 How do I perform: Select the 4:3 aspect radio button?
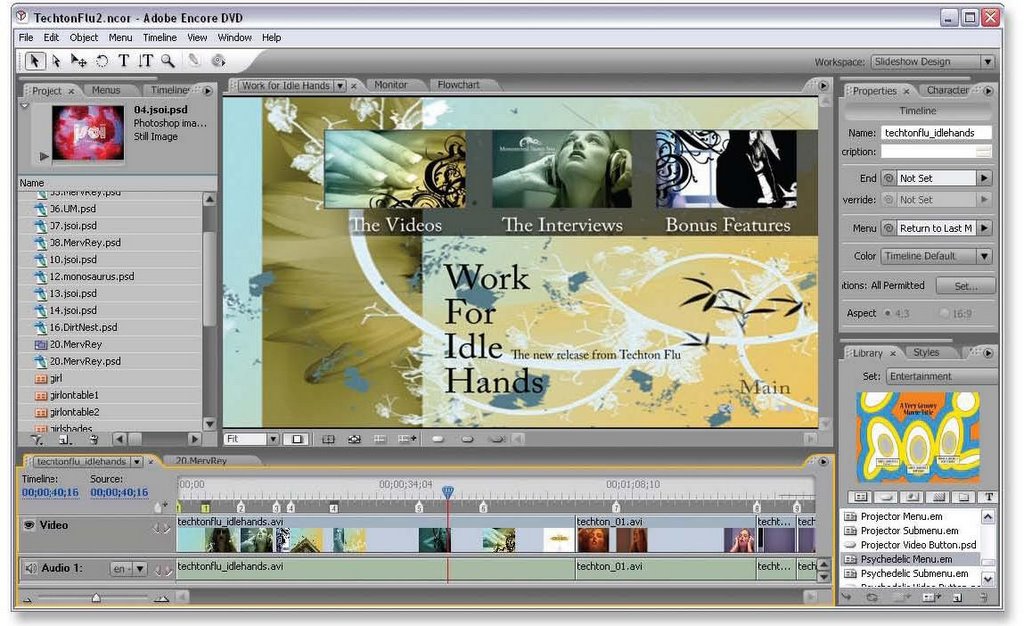pos(887,313)
